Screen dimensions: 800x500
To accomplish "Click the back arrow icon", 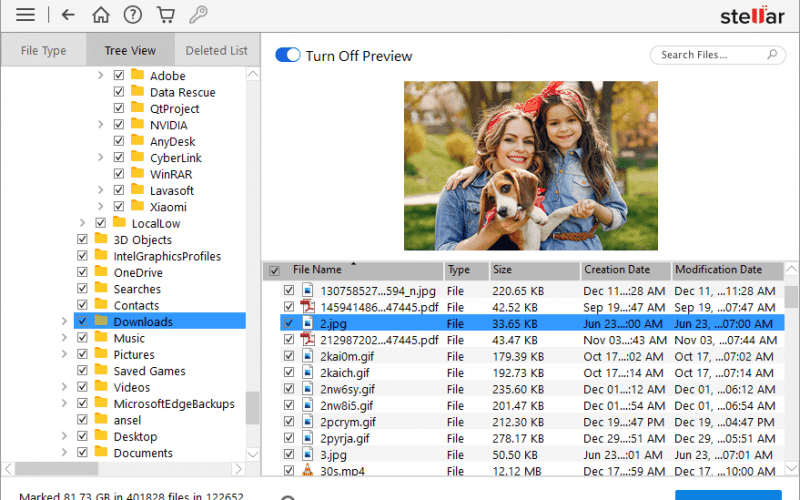I will [x=68, y=15].
